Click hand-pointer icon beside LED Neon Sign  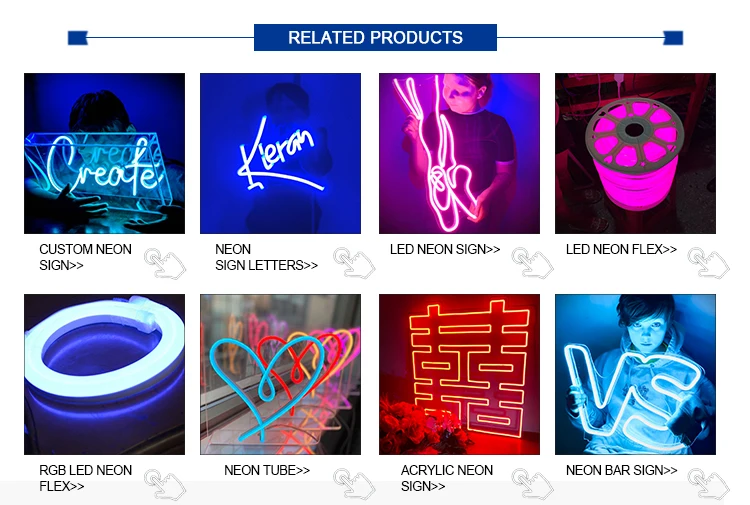tap(532, 263)
